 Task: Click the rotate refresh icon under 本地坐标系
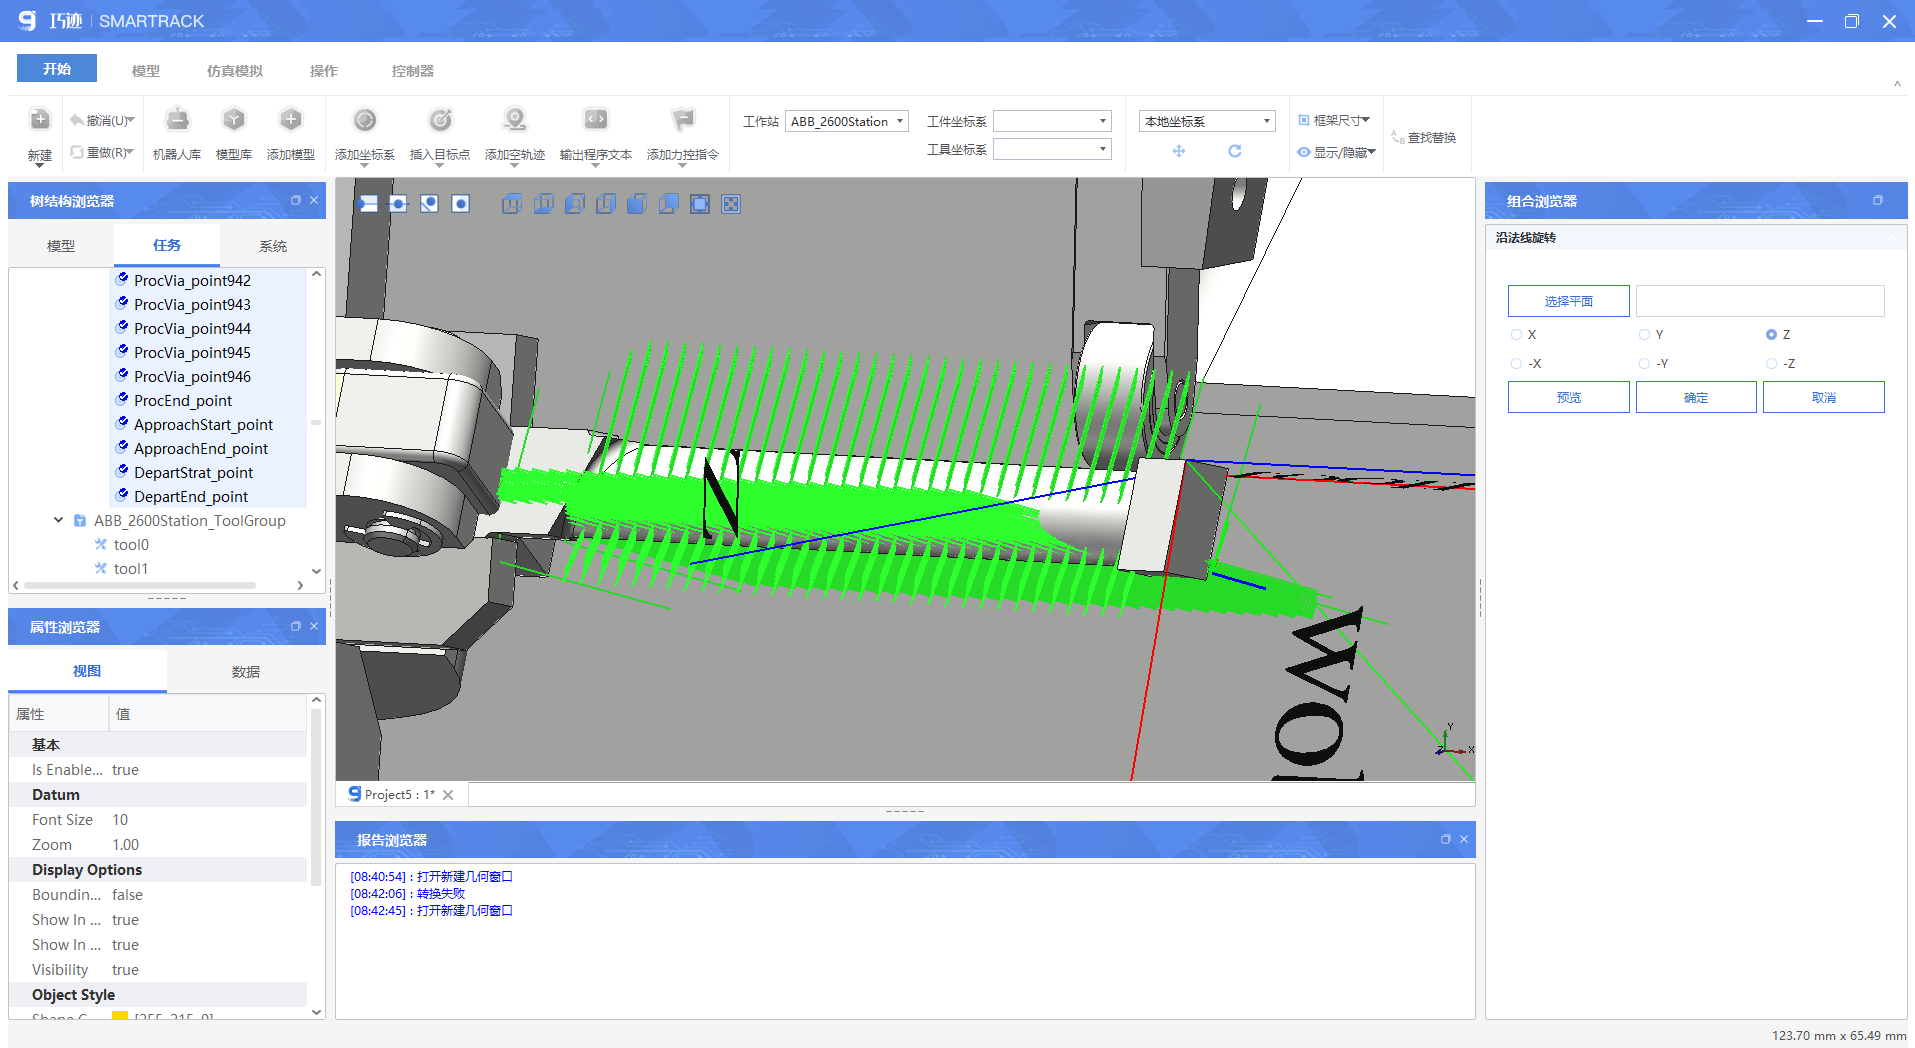pyautogui.click(x=1235, y=151)
